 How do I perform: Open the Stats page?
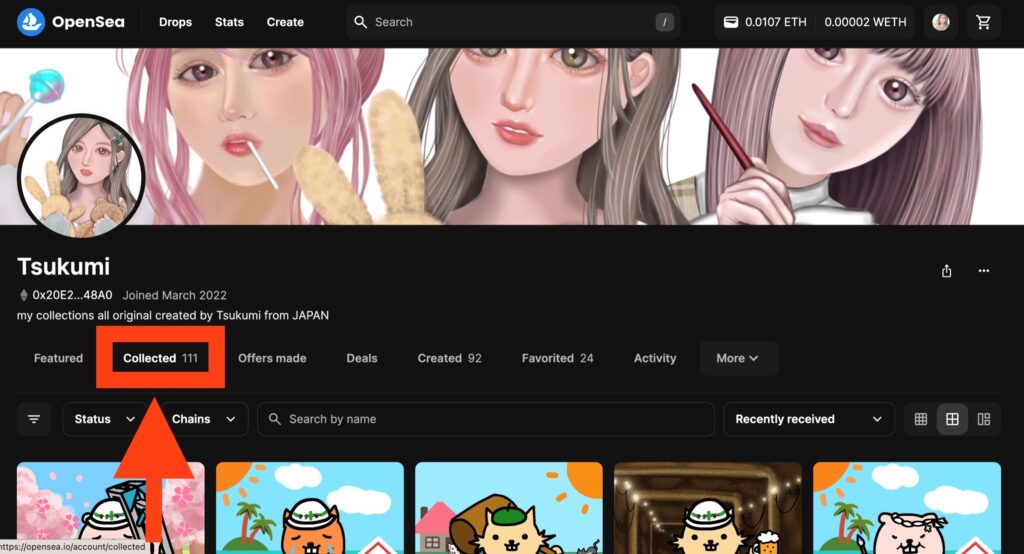[x=229, y=22]
